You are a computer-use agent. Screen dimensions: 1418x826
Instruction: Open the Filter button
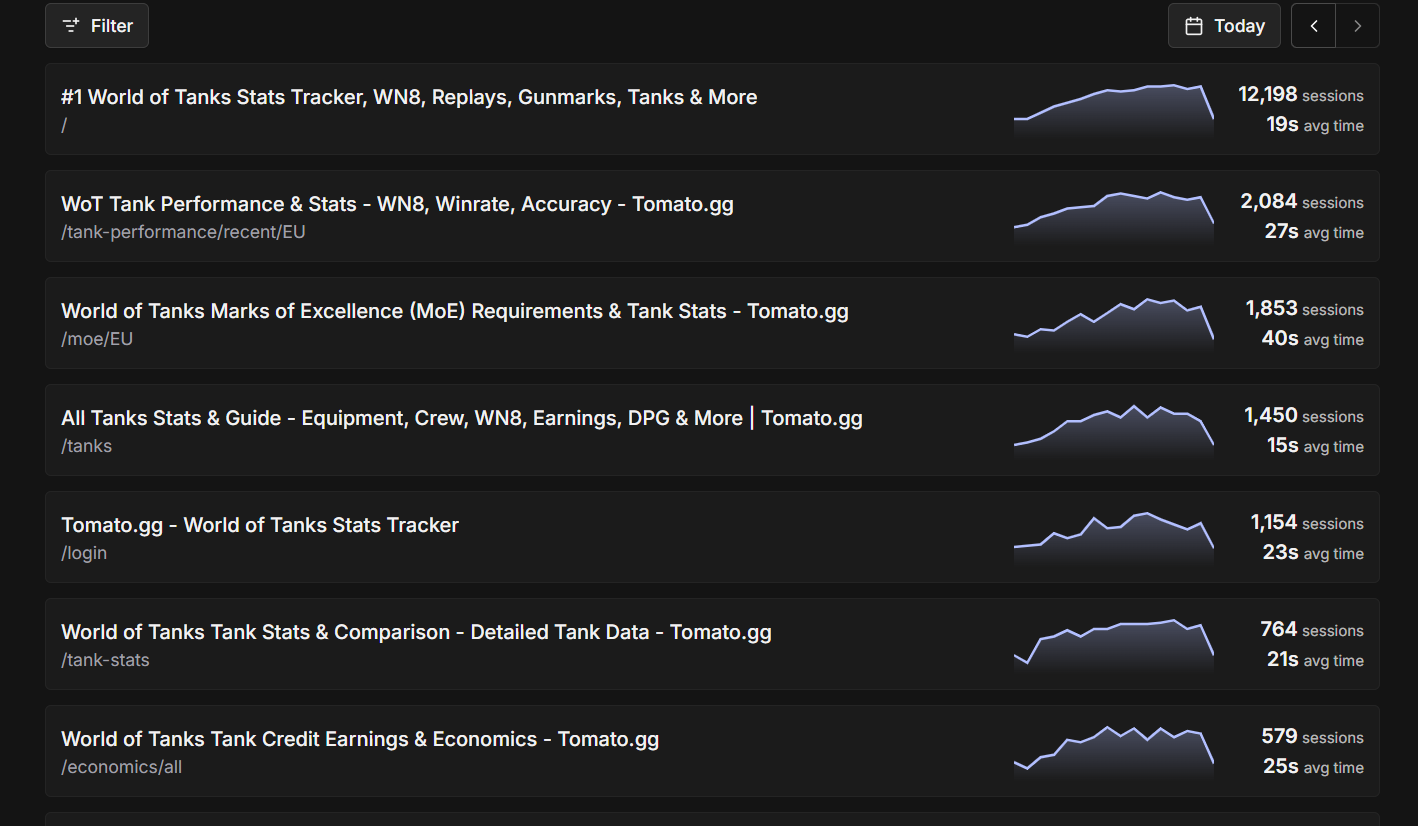97,26
